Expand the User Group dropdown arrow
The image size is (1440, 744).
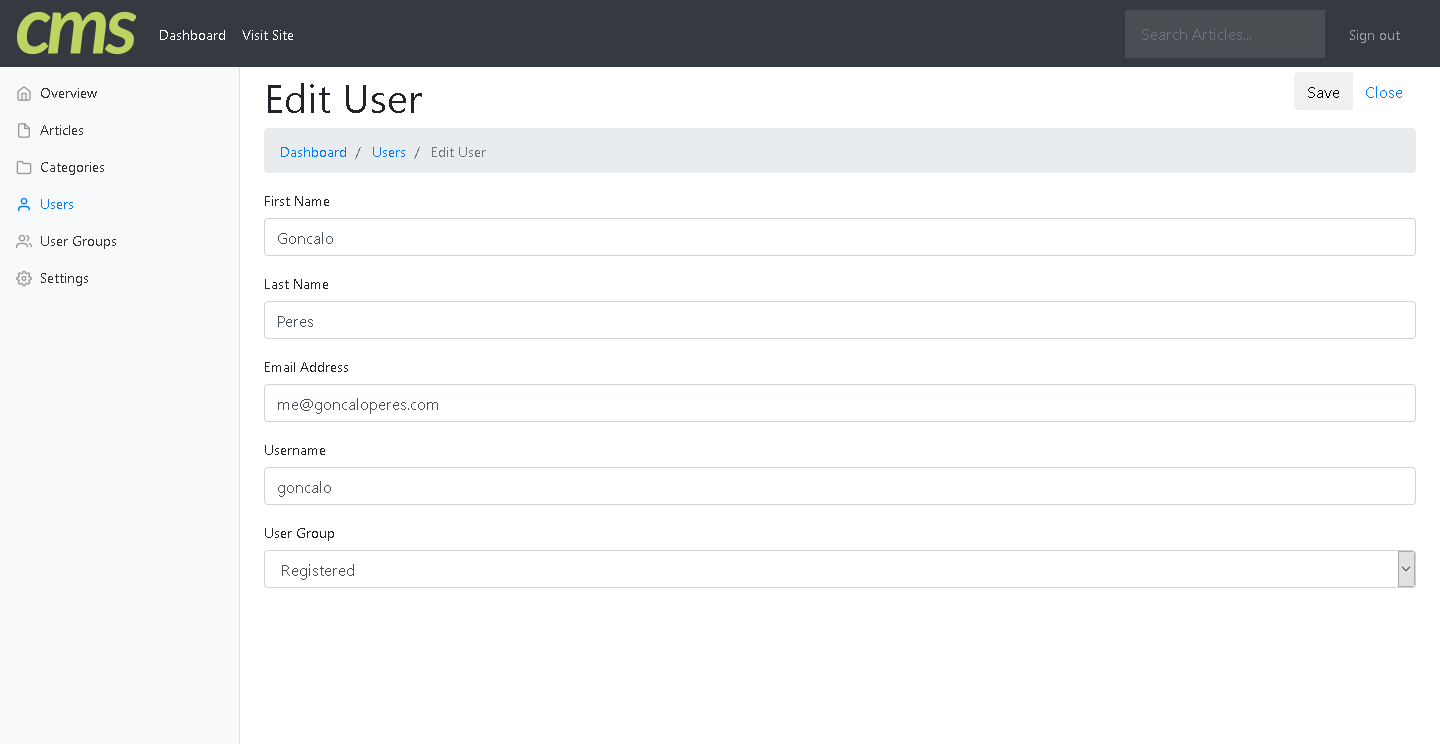point(1406,569)
